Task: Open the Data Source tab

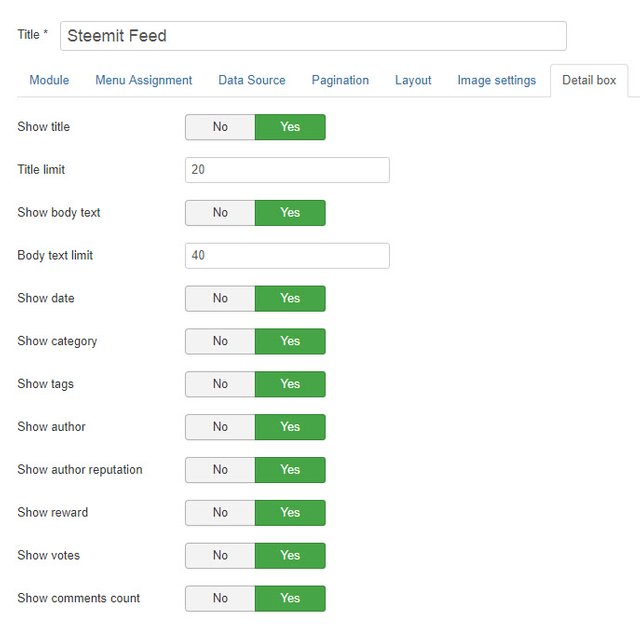Action: tap(252, 80)
